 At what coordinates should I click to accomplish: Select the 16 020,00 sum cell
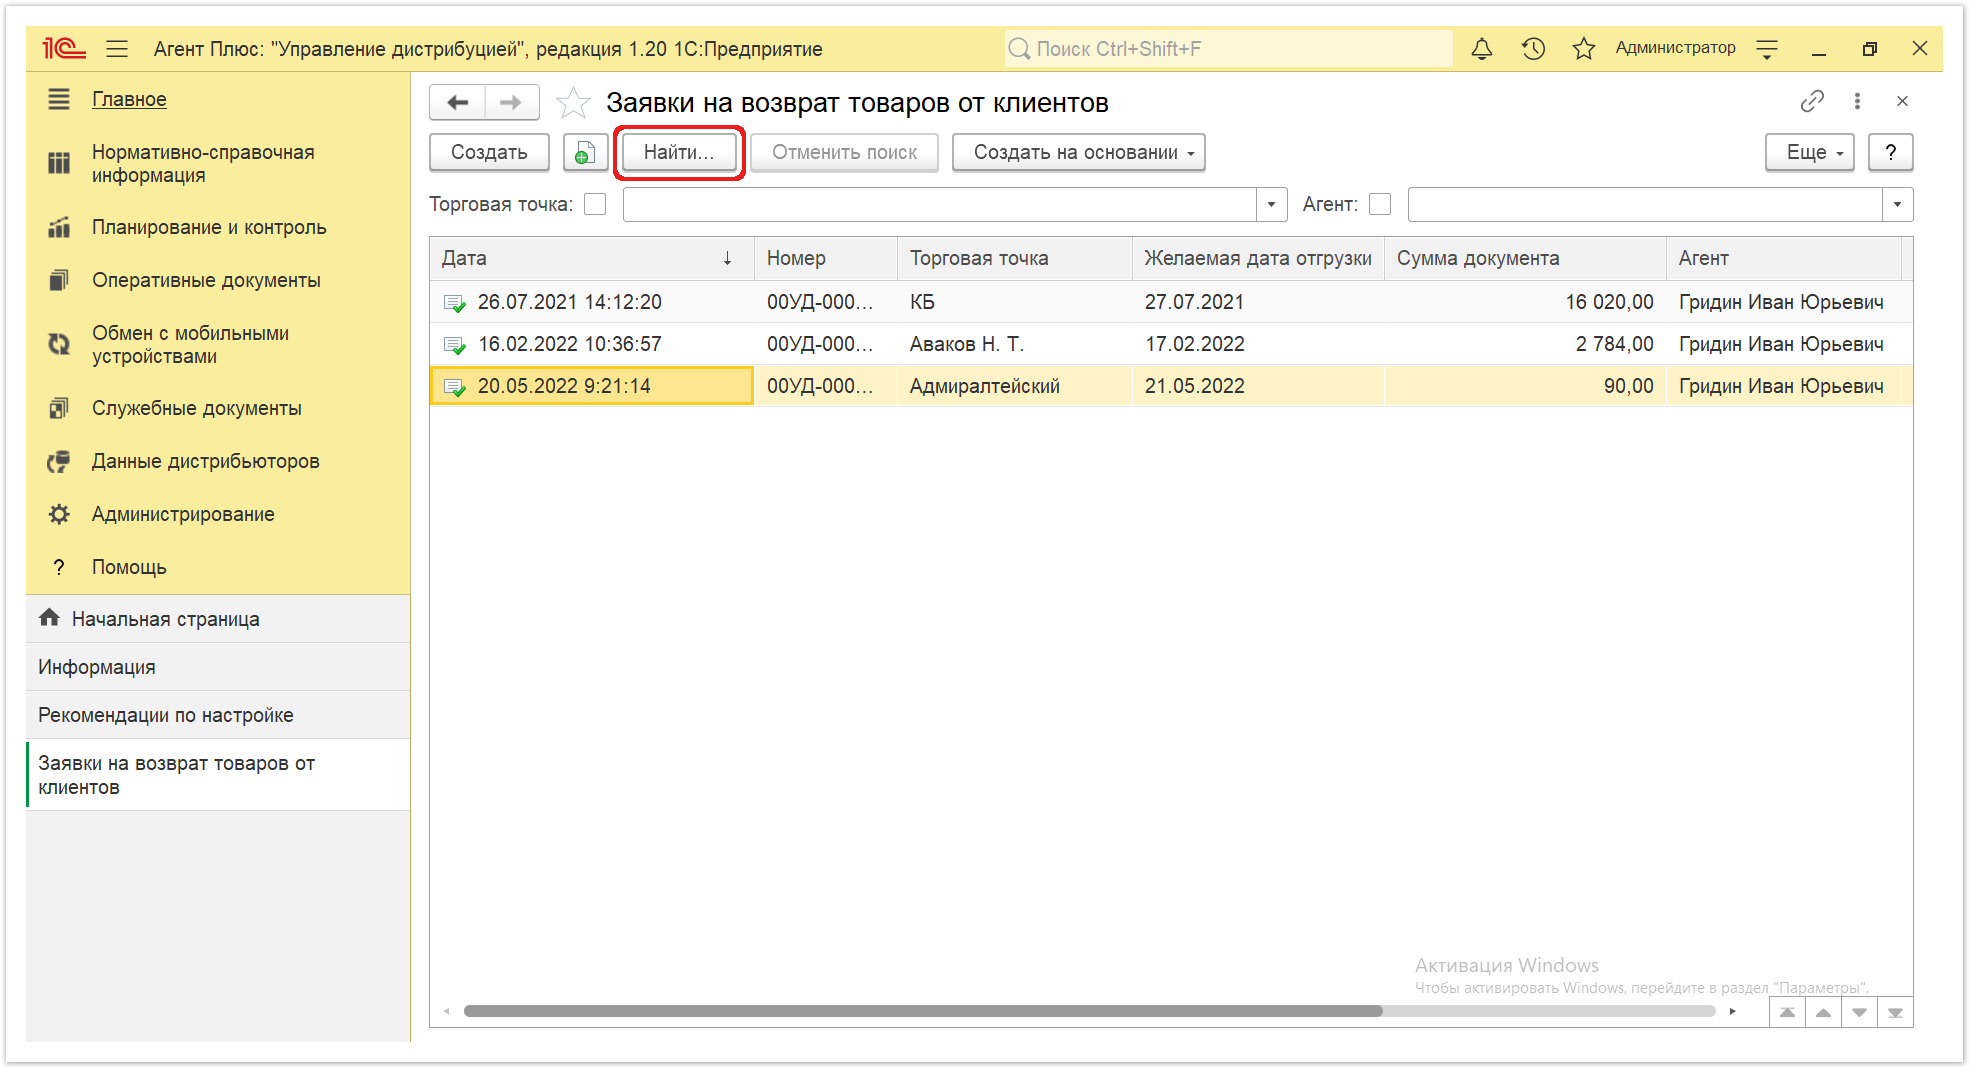click(1525, 302)
